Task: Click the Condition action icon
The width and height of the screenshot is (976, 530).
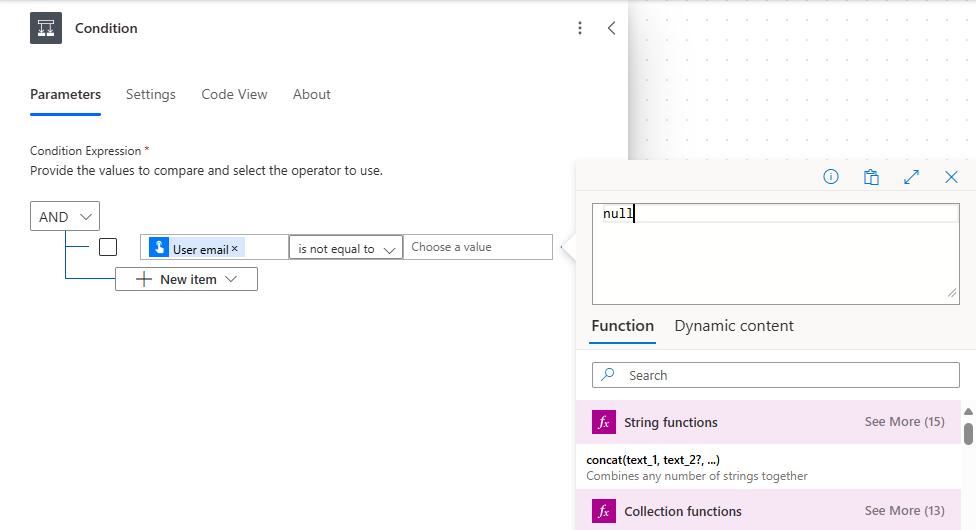Action: (46, 28)
